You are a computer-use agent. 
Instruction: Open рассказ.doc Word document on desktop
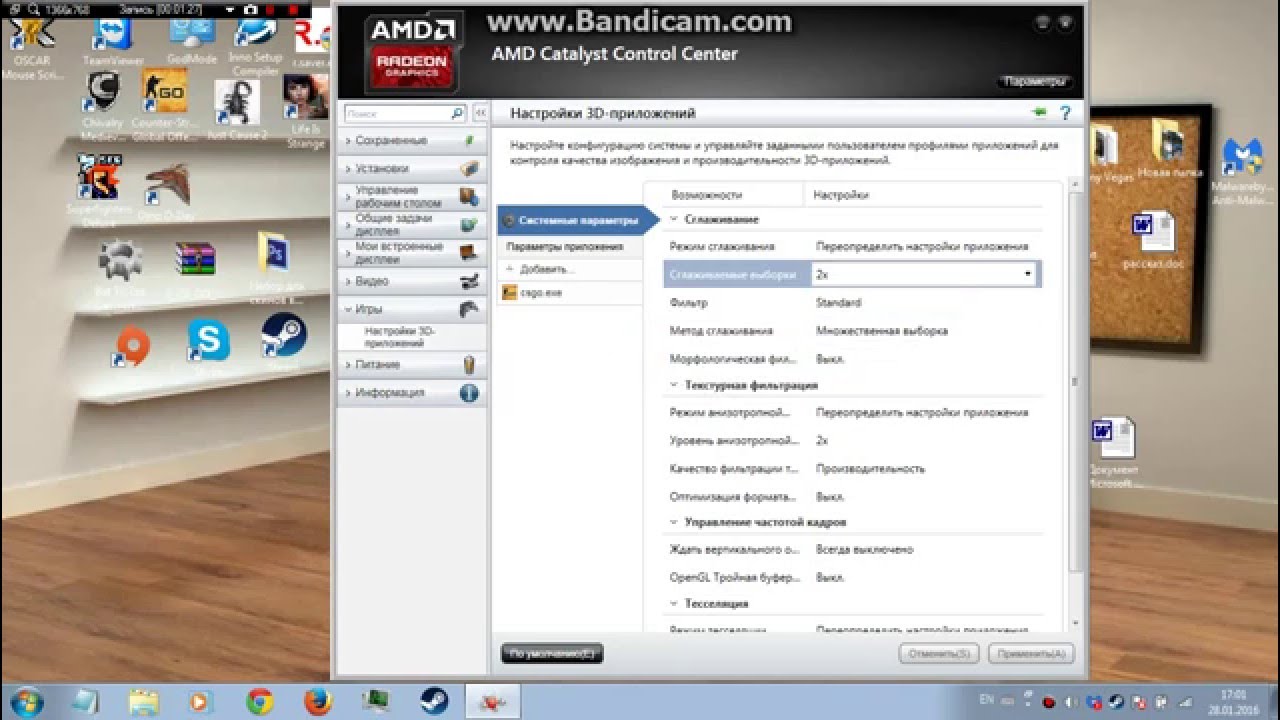pos(1153,242)
